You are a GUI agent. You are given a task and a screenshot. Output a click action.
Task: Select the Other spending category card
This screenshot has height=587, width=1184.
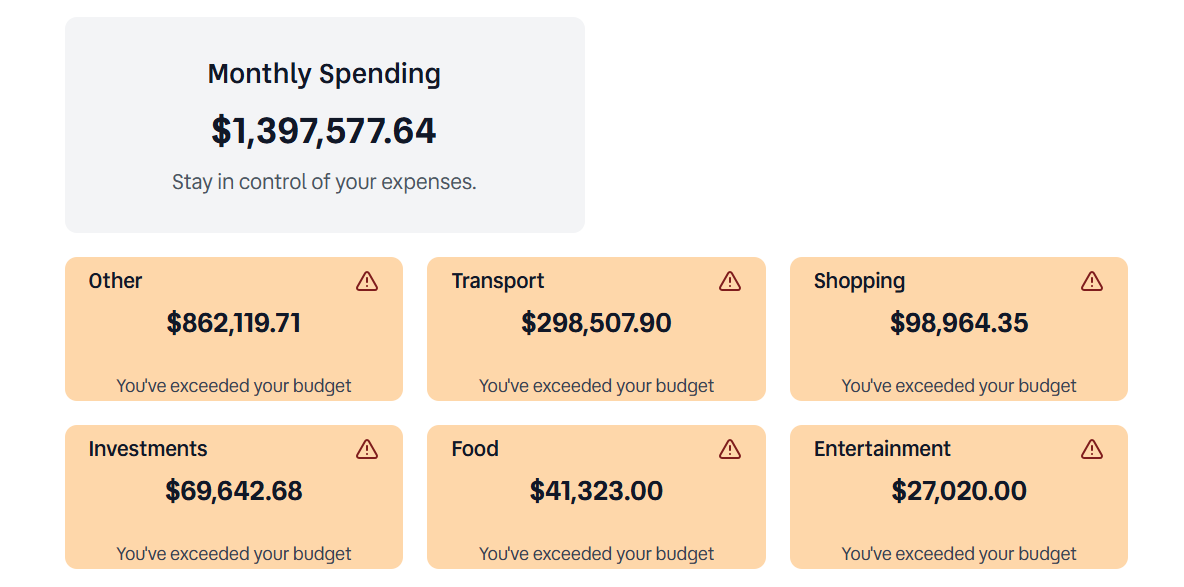coord(233,329)
